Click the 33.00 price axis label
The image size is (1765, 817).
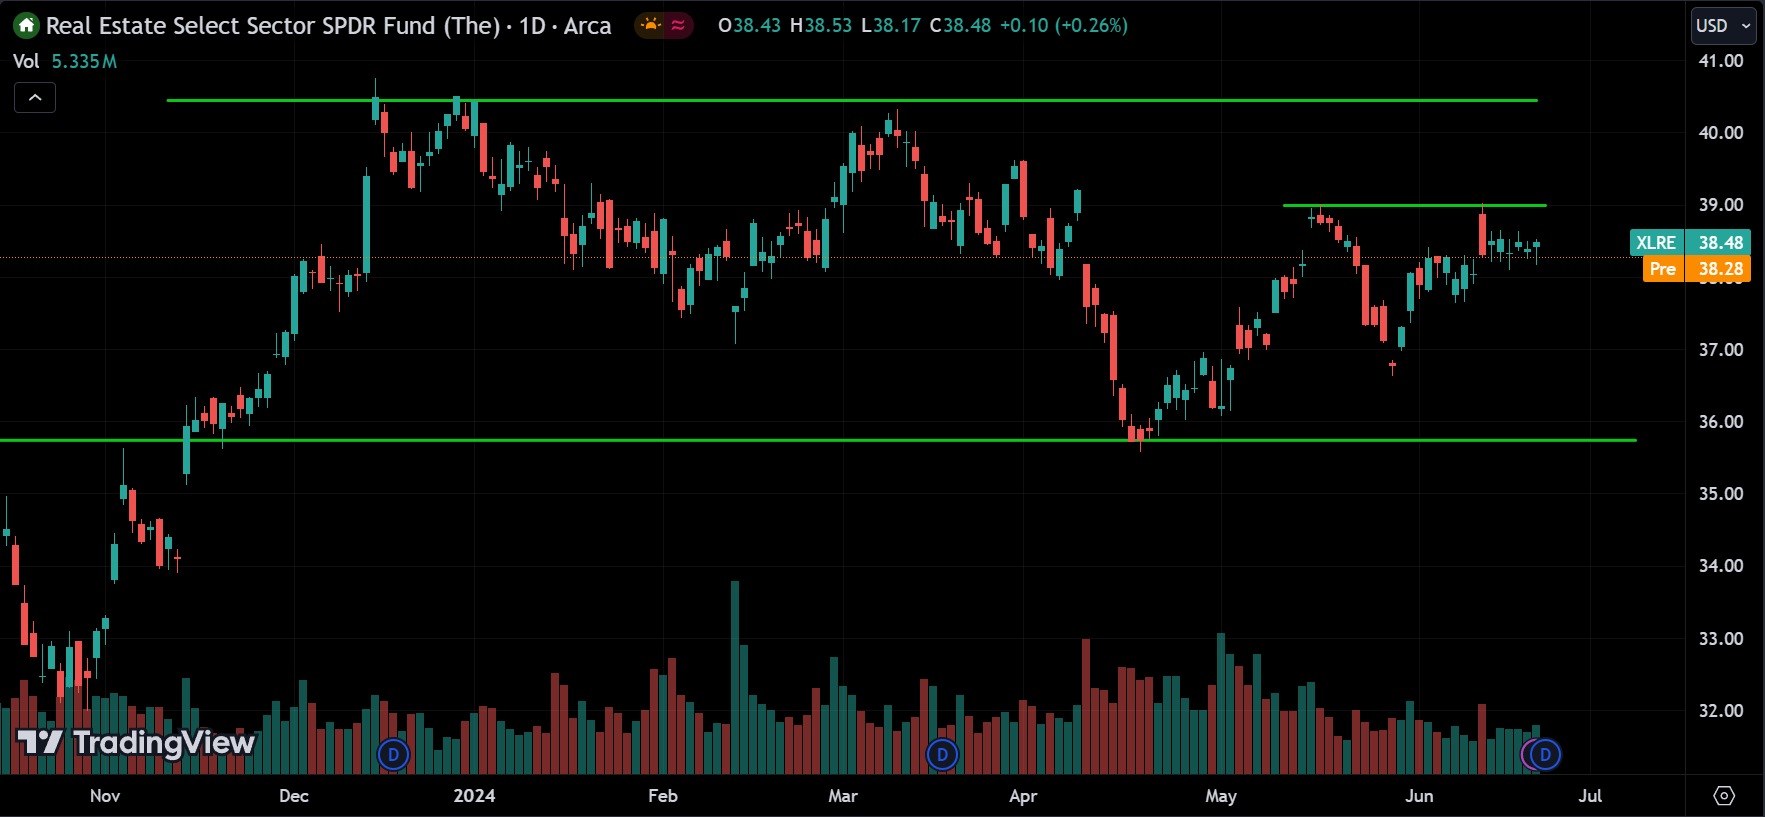click(1721, 639)
